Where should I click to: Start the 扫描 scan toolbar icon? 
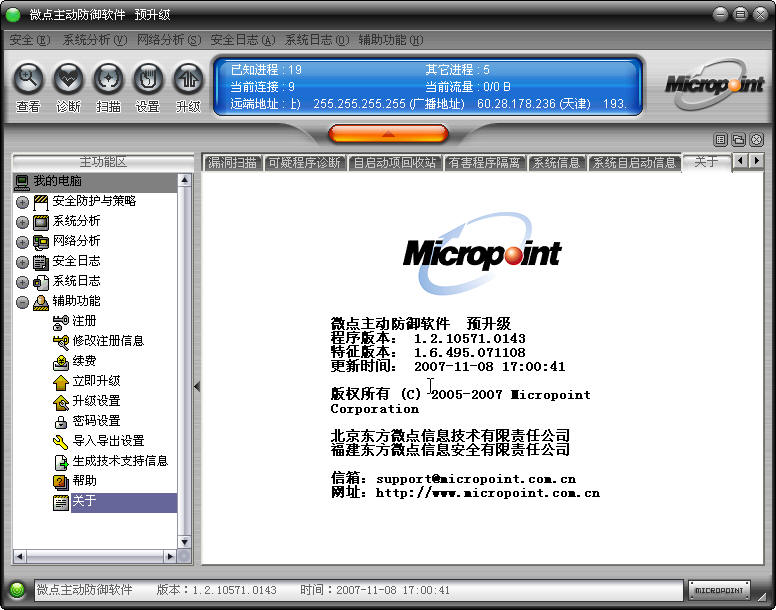pyautogui.click(x=108, y=79)
